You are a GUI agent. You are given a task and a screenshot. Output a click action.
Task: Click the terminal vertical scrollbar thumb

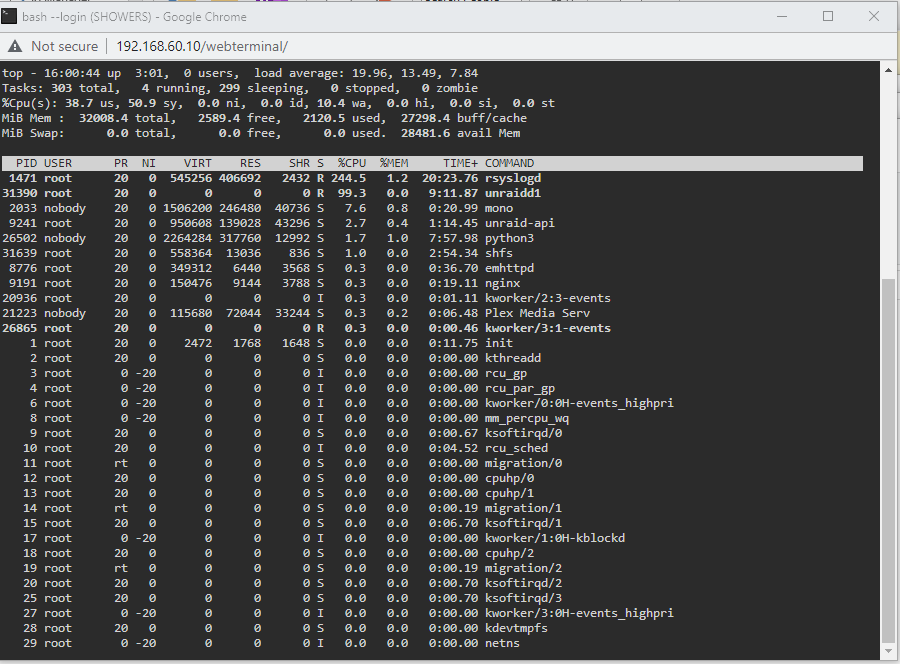pyautogui.click(x=889, y=459)
